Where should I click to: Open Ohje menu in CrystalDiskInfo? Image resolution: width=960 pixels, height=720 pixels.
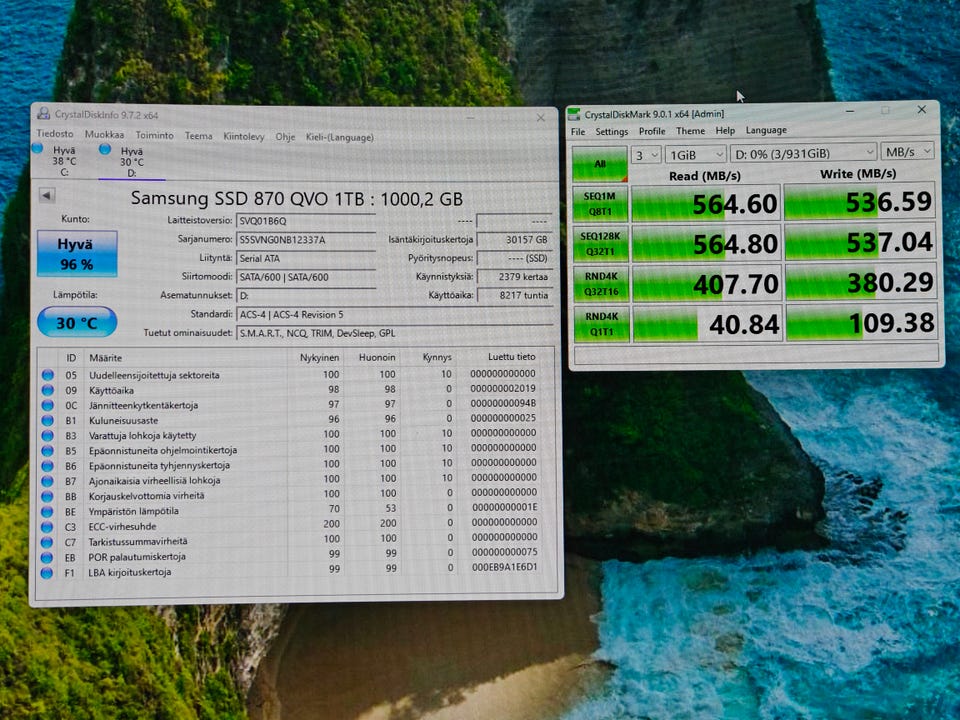pos(285,137)
